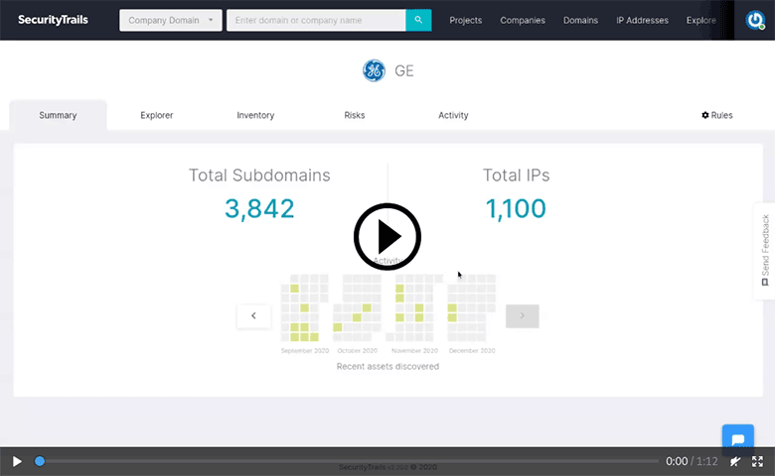Click the September 2020 calendar label

click(304, 350)
